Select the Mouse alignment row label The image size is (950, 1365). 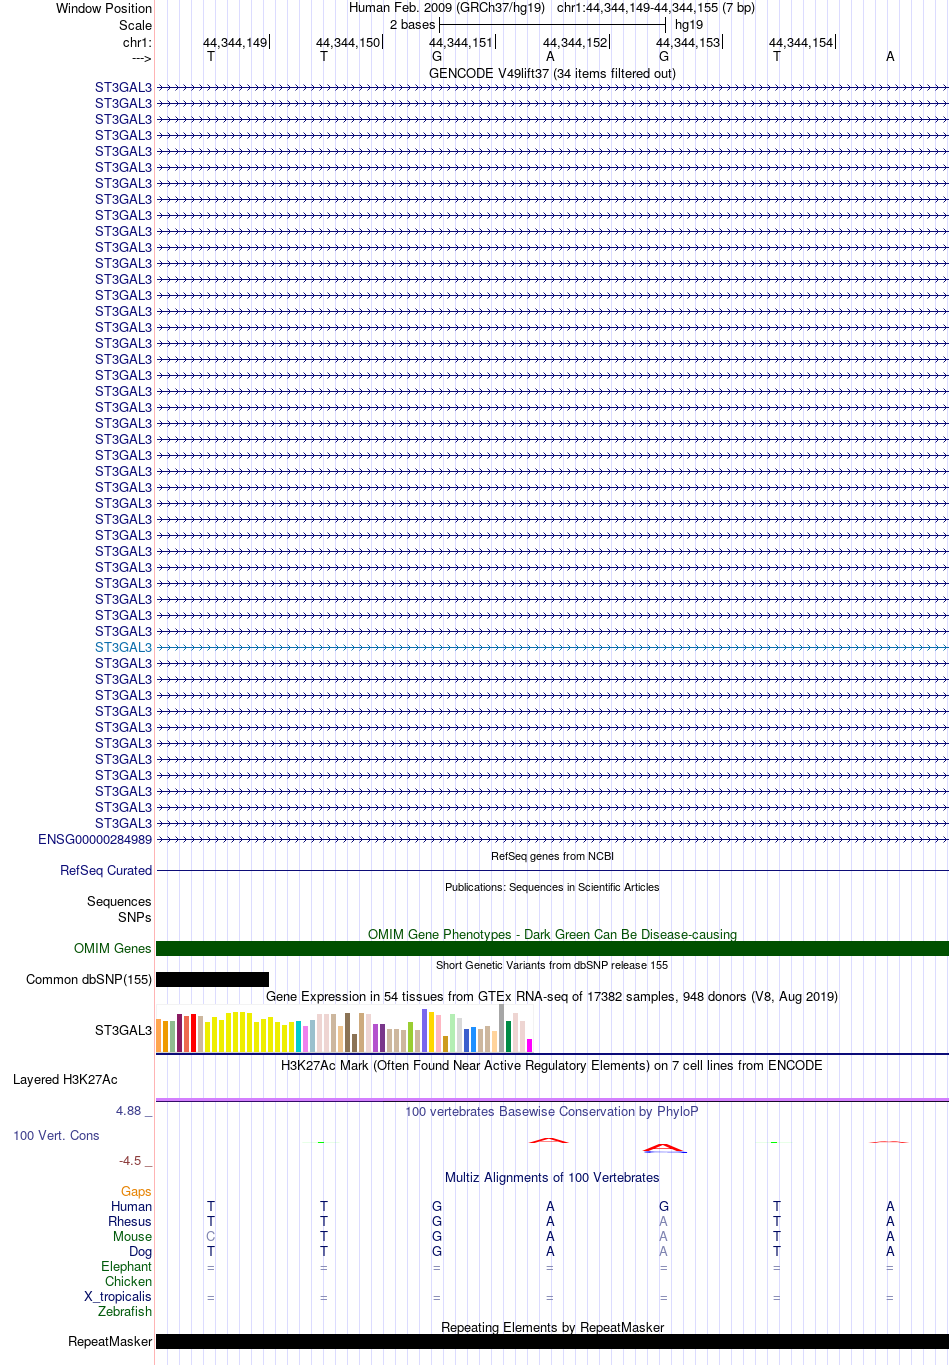[x=132, y=1236]
